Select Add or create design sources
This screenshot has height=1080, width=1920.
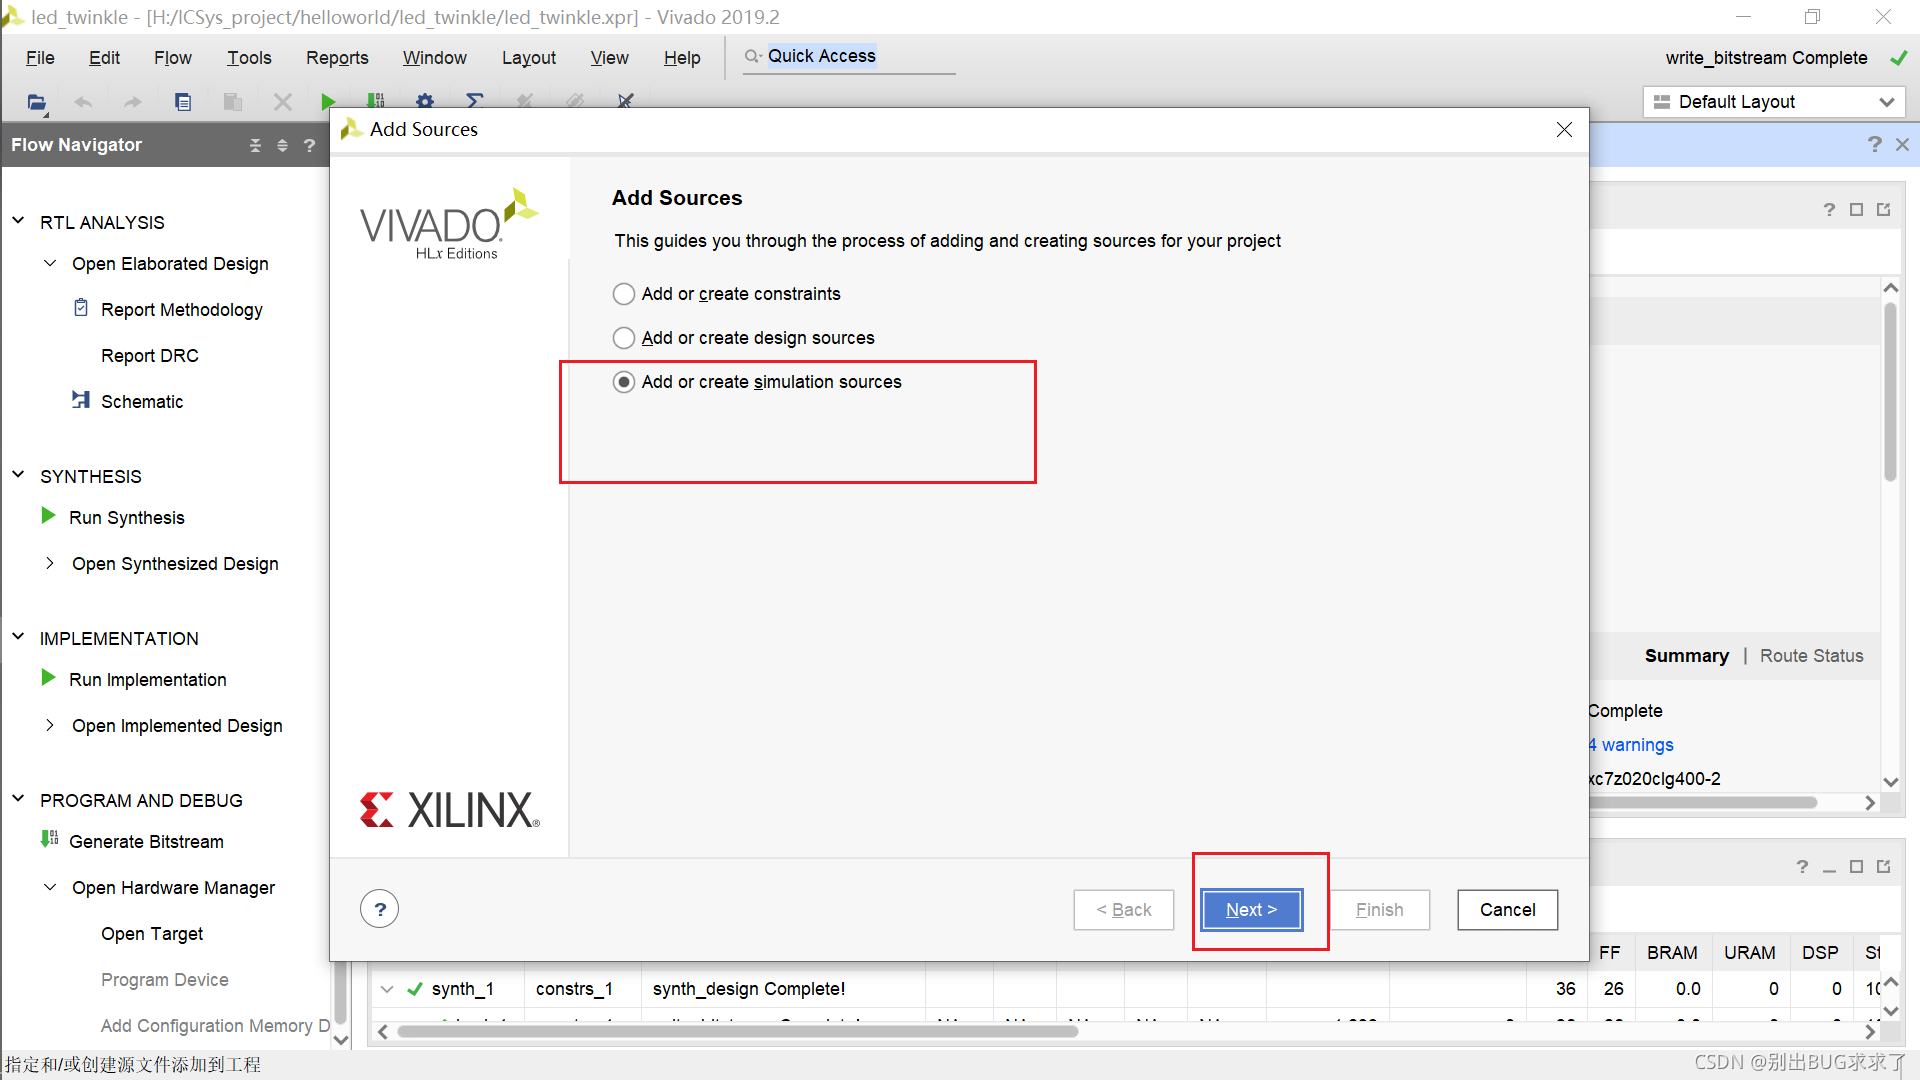tap(624, 338)
